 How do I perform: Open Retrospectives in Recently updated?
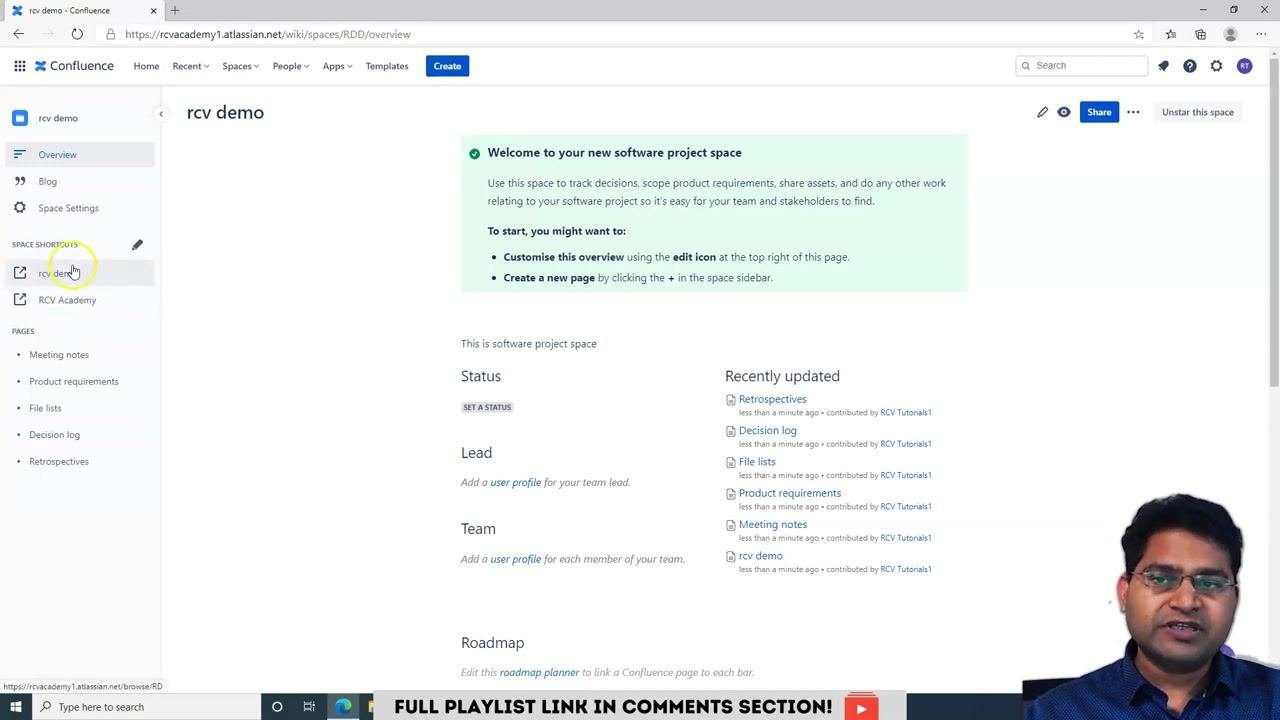coord(772,399)
